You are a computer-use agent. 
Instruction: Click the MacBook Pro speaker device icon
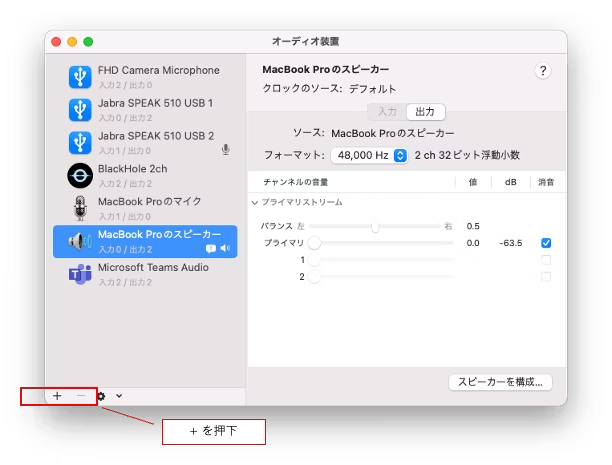coord(80,242)
